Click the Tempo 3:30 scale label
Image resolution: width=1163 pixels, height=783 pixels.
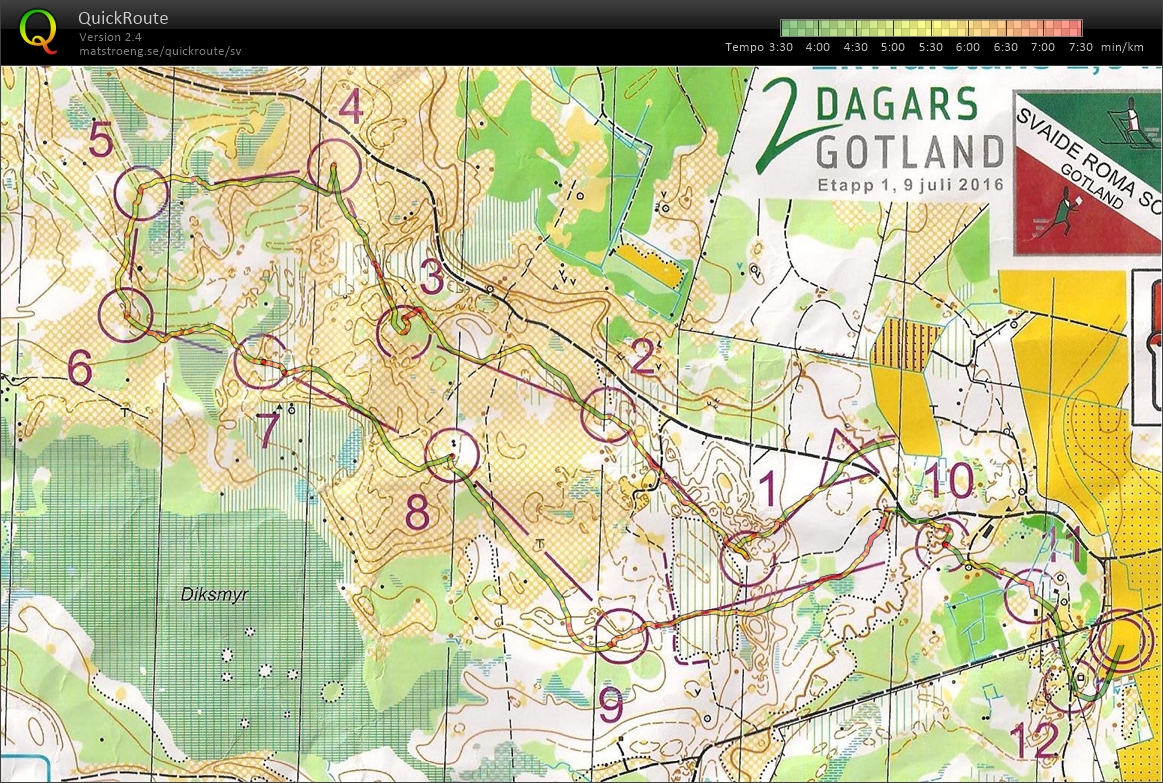[x=759, y=47]
